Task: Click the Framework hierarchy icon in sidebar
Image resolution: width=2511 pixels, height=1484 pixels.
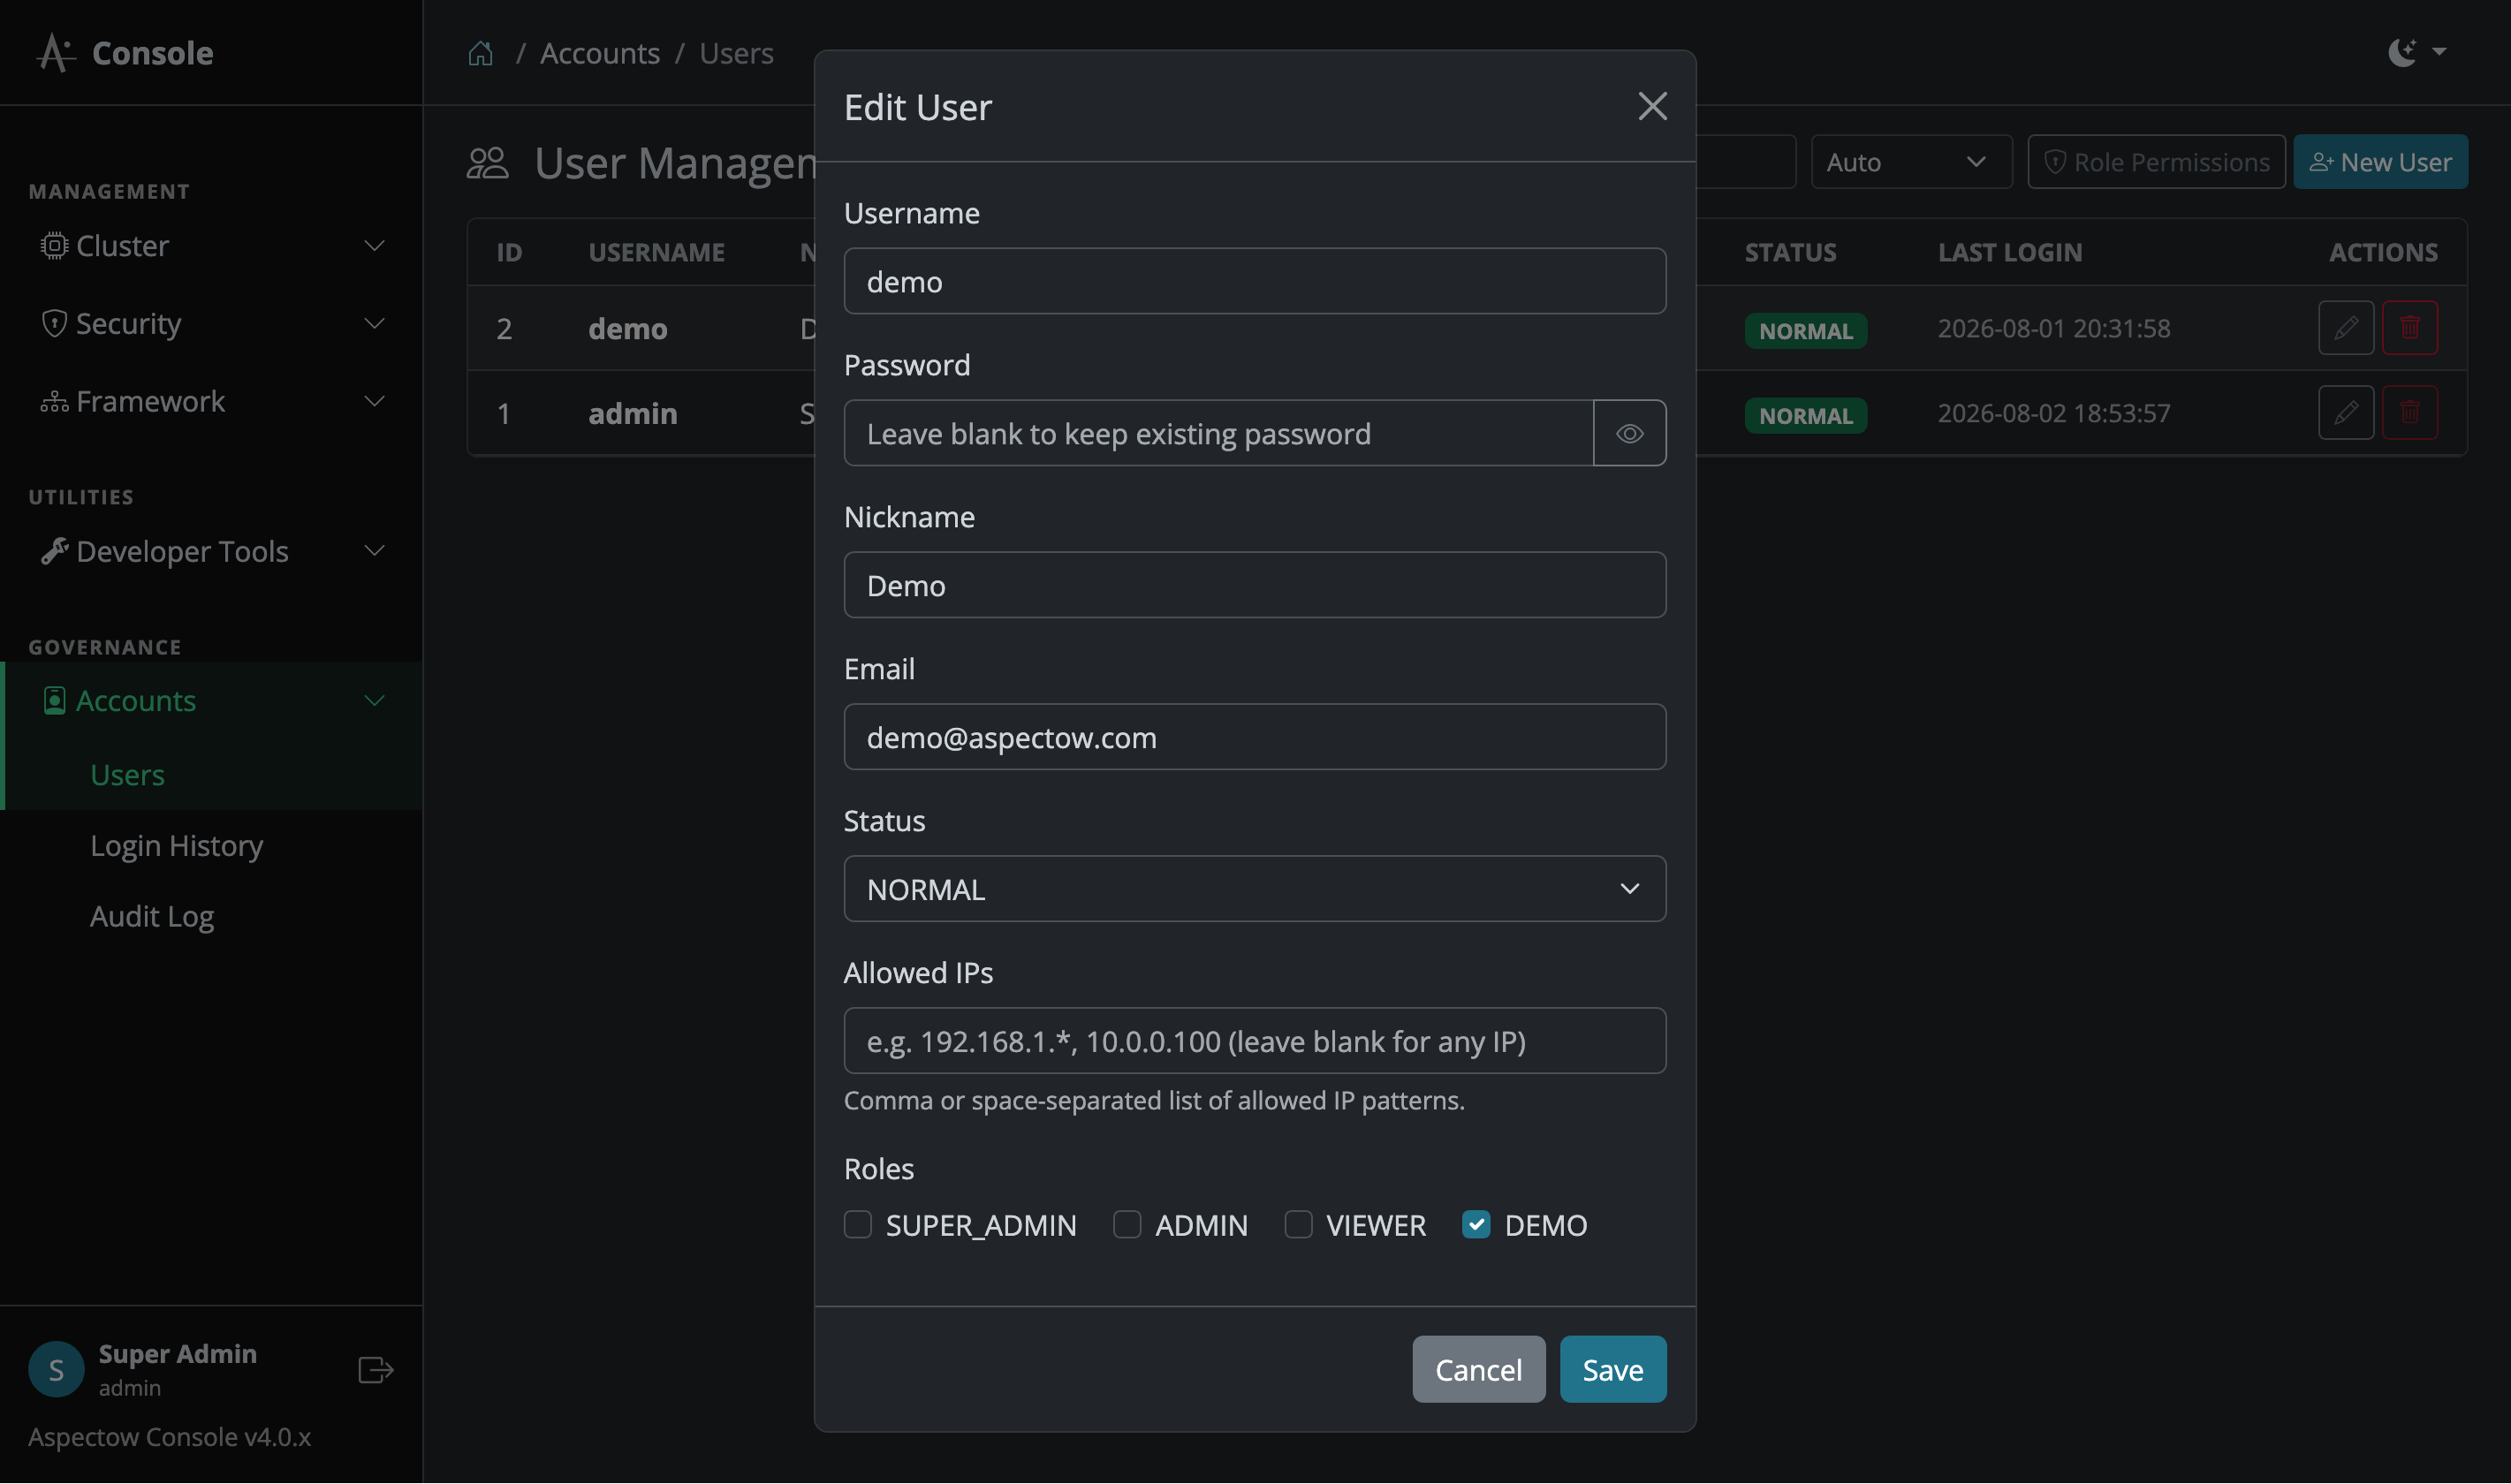Action: tap(54, 402)
